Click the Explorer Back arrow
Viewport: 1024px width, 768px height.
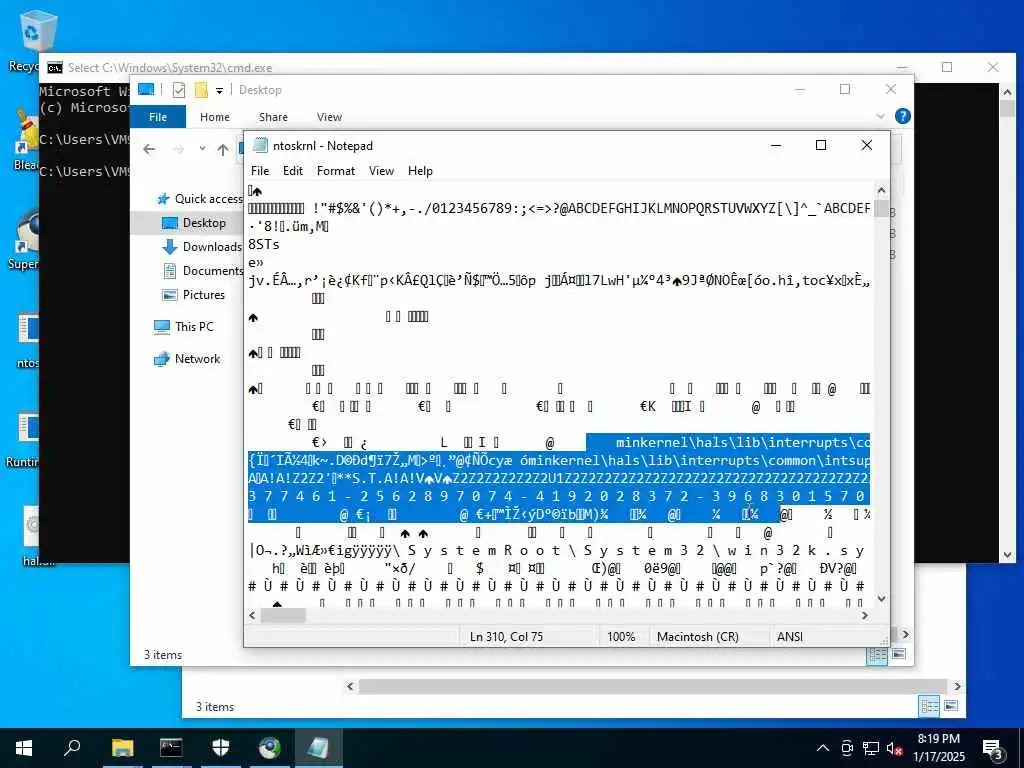coord(149,150)
